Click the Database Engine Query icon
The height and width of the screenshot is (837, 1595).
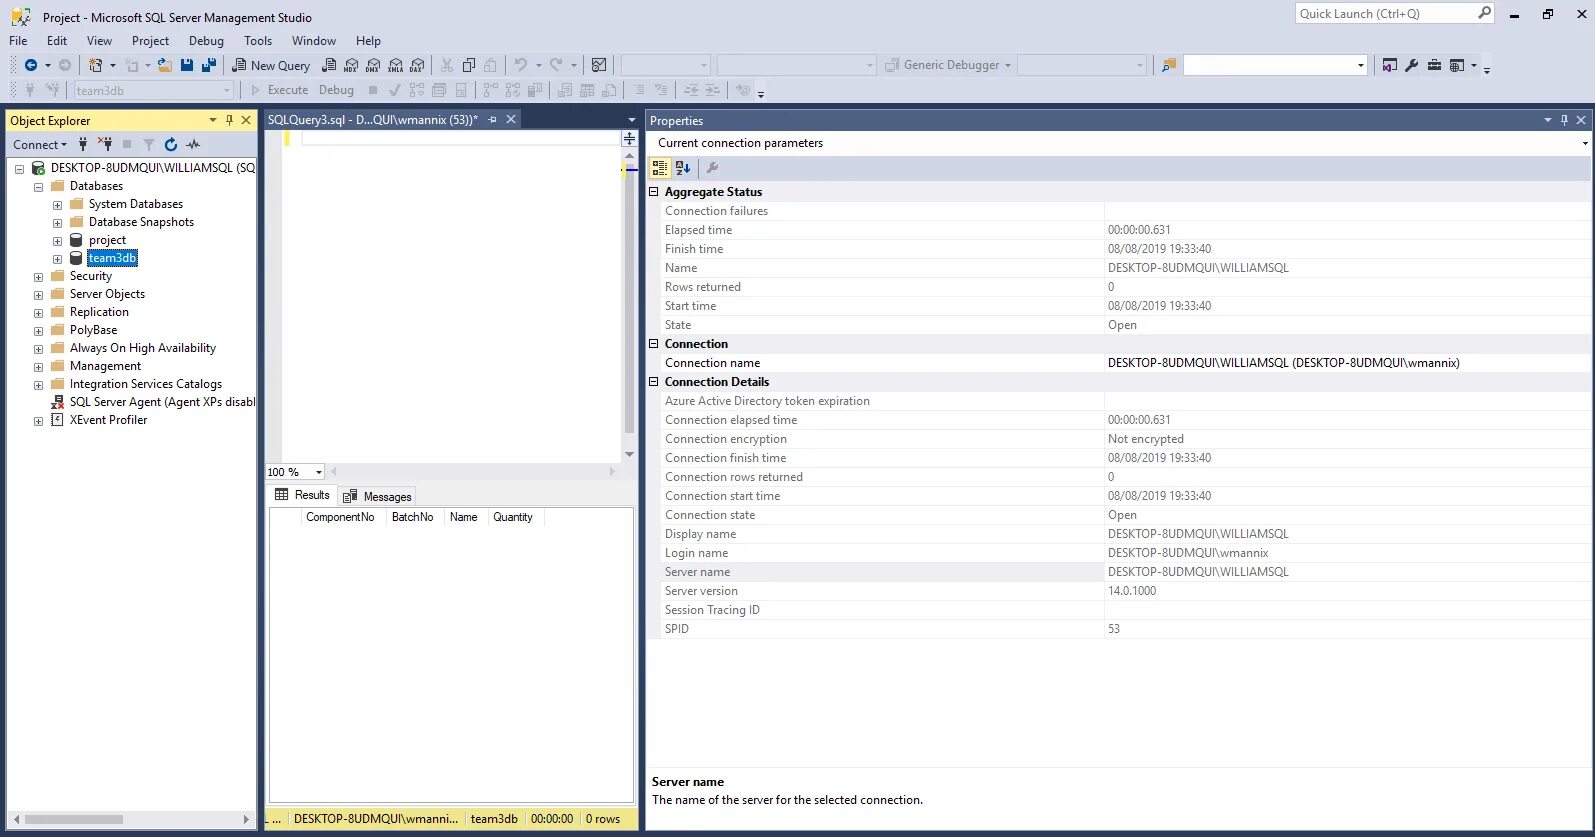[x=329, y=65]
